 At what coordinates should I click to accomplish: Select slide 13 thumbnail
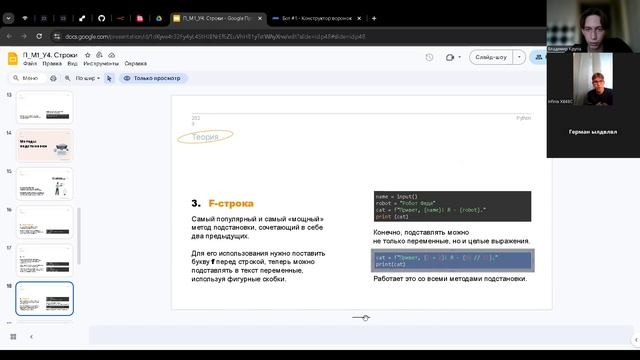point(44,108)
